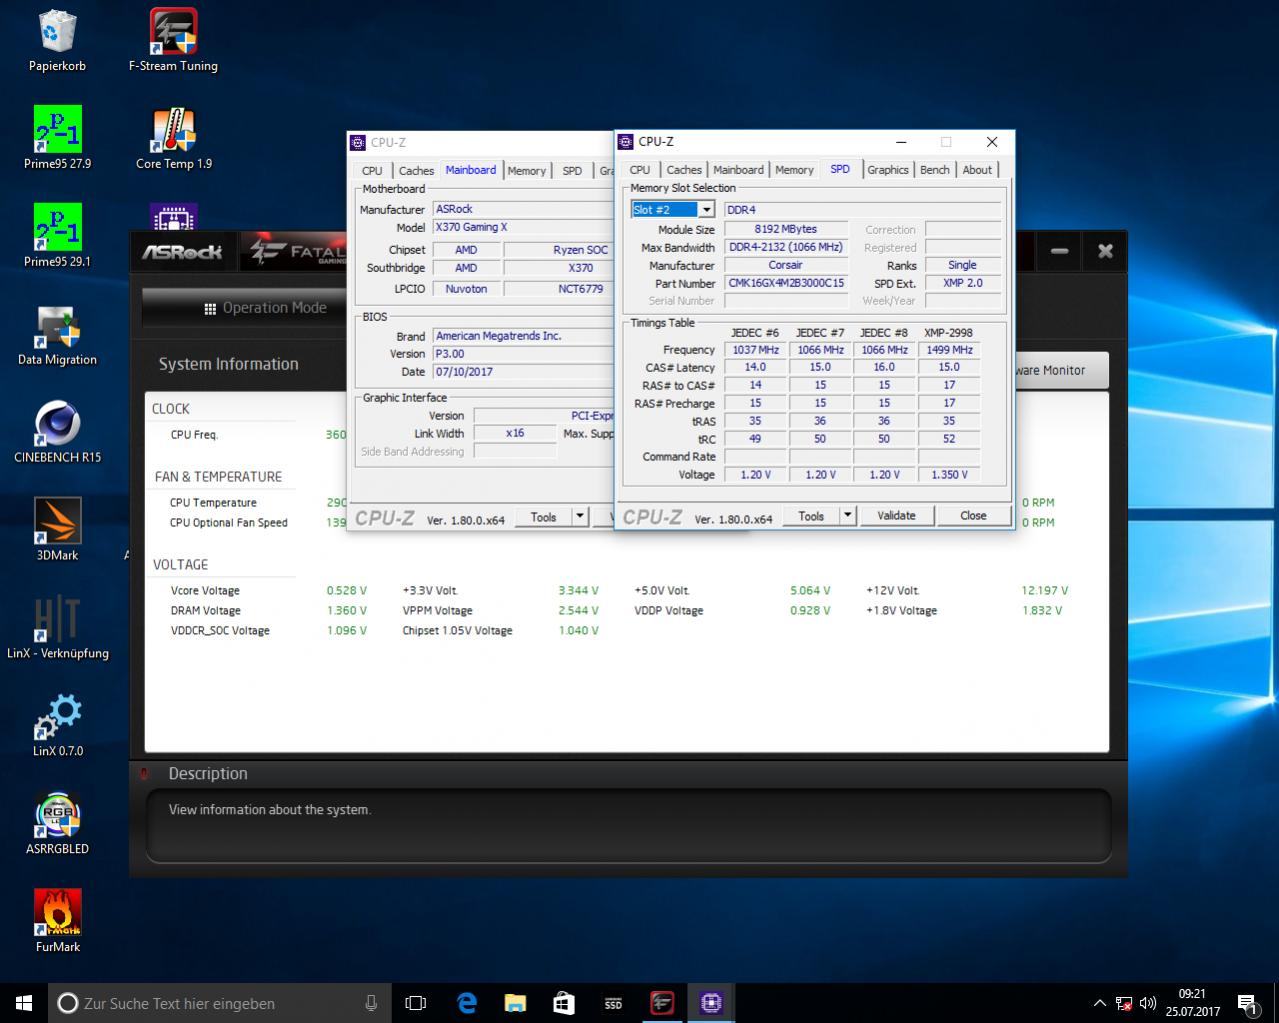
Task: Open File Explorer from taskbar
Action: [x=515, y=1003]
